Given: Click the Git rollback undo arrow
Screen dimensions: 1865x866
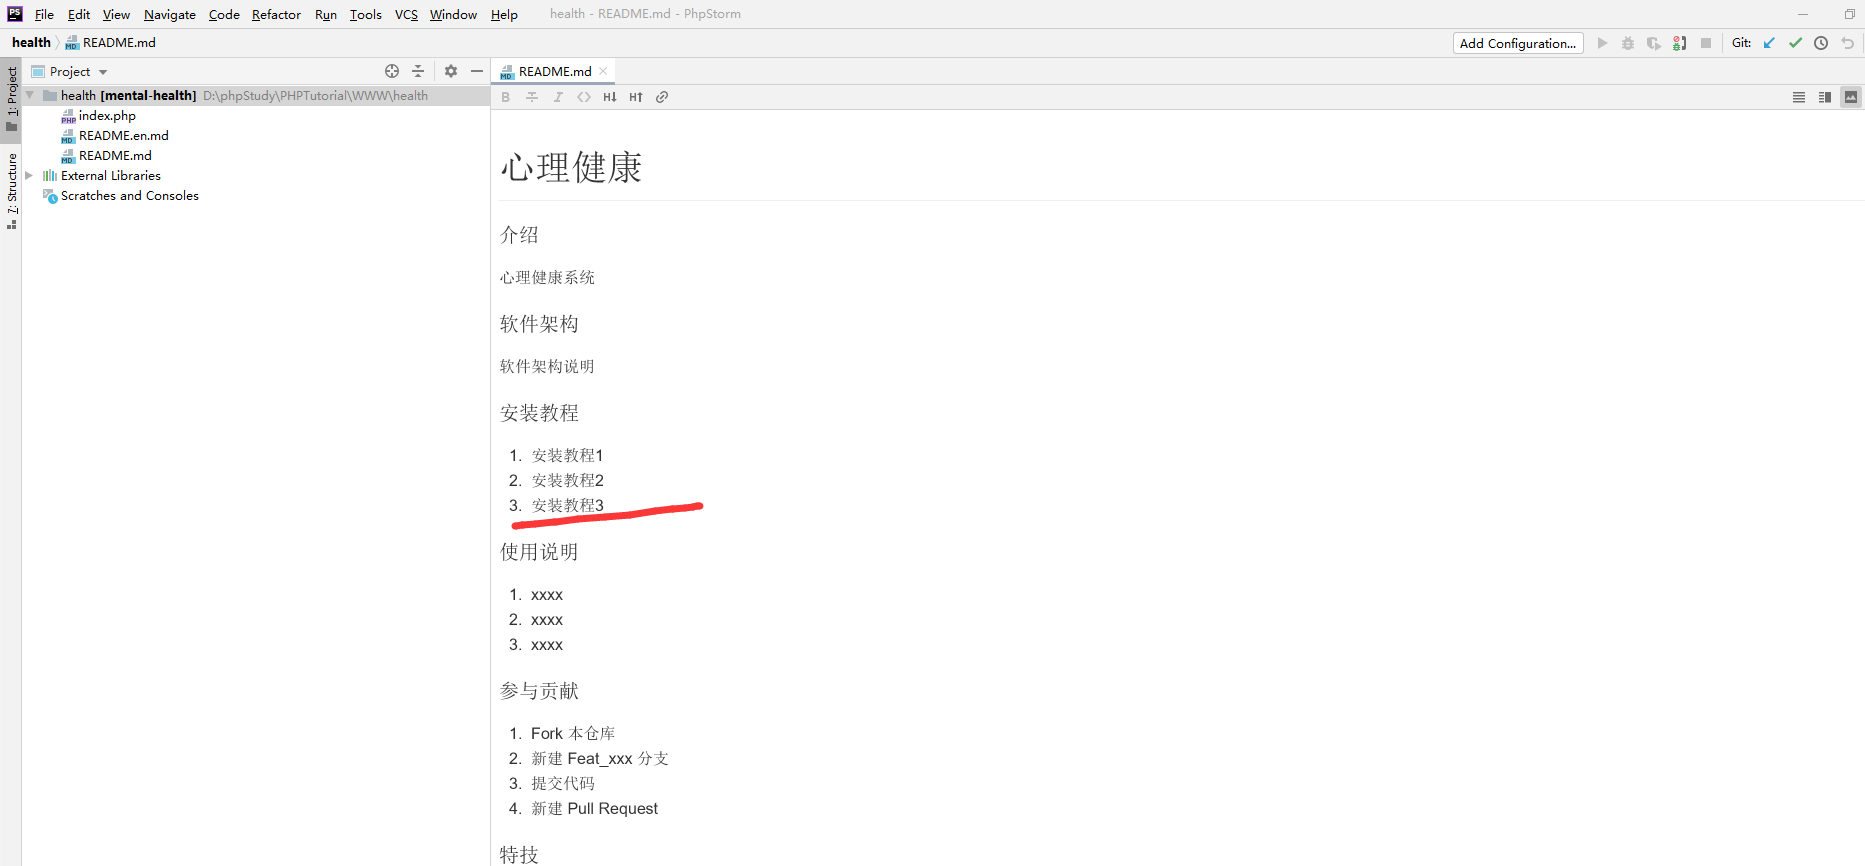Looking at the screenshot, I should tap(1848, 43).
